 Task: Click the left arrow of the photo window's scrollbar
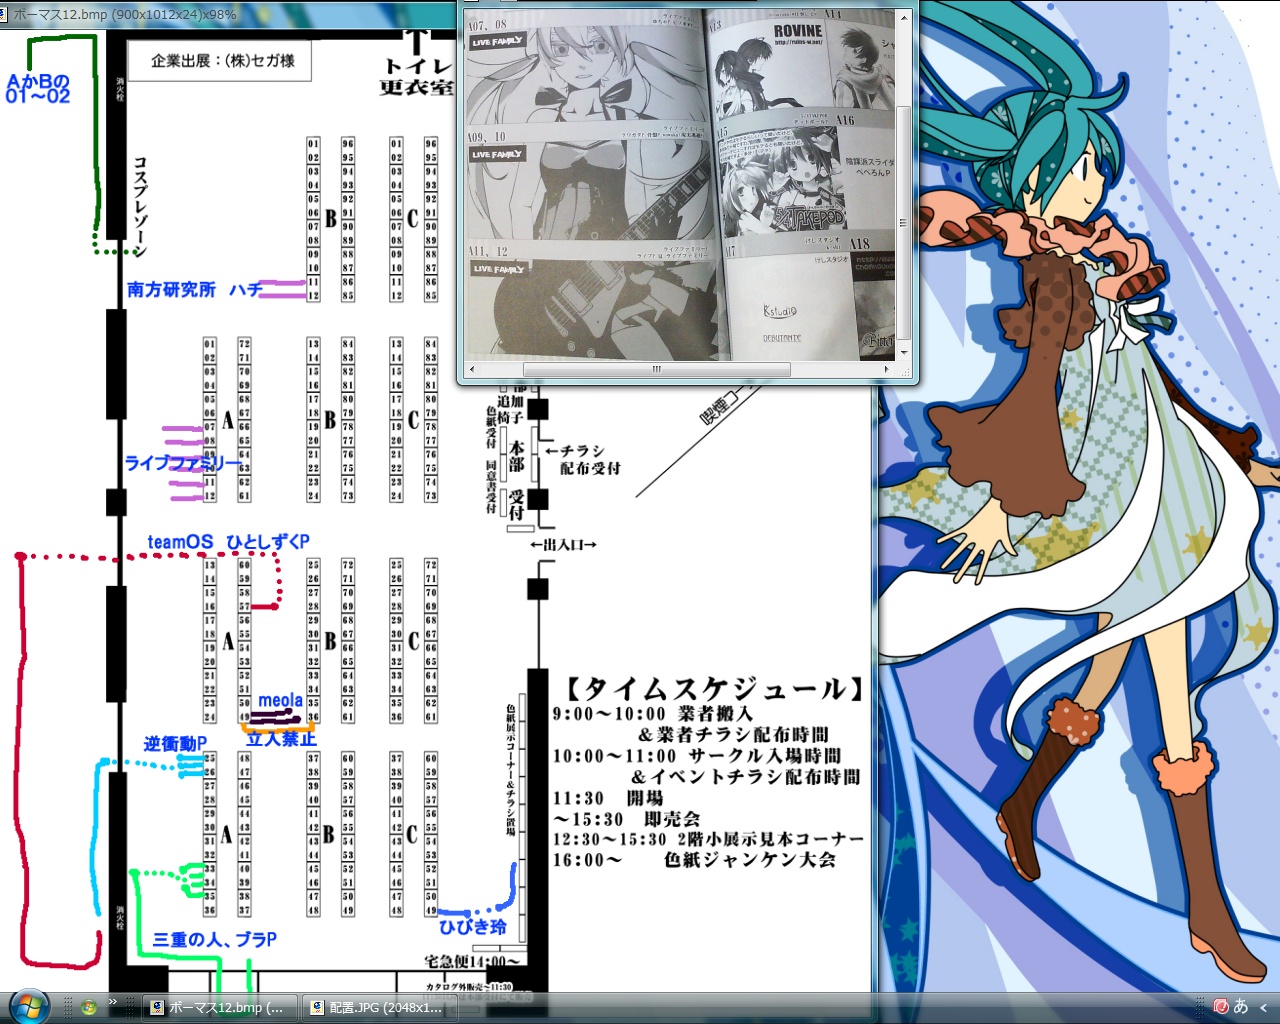coord(472,369)
